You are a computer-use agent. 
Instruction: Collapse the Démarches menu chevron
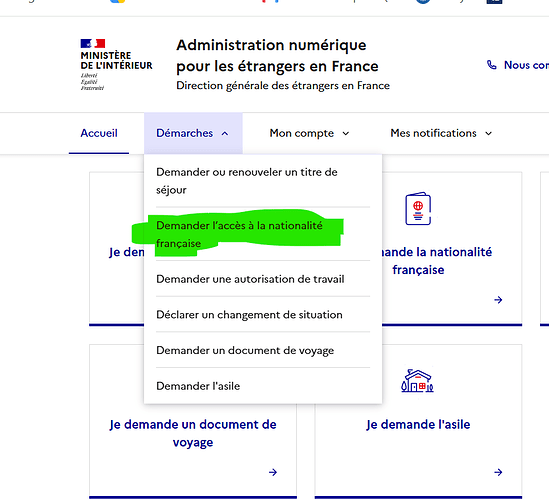(x=225, y=133)
